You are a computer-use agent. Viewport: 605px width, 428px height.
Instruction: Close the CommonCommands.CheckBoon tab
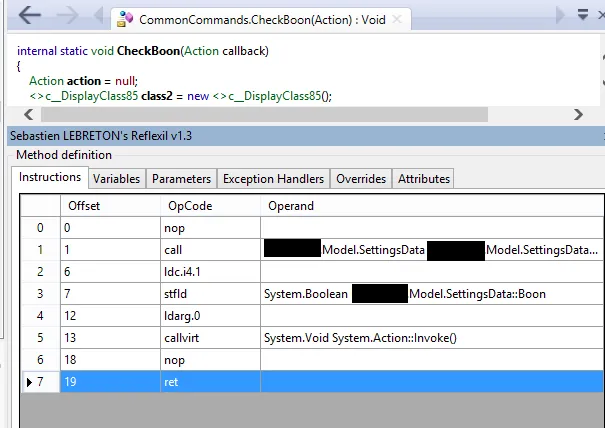point(396,19)
